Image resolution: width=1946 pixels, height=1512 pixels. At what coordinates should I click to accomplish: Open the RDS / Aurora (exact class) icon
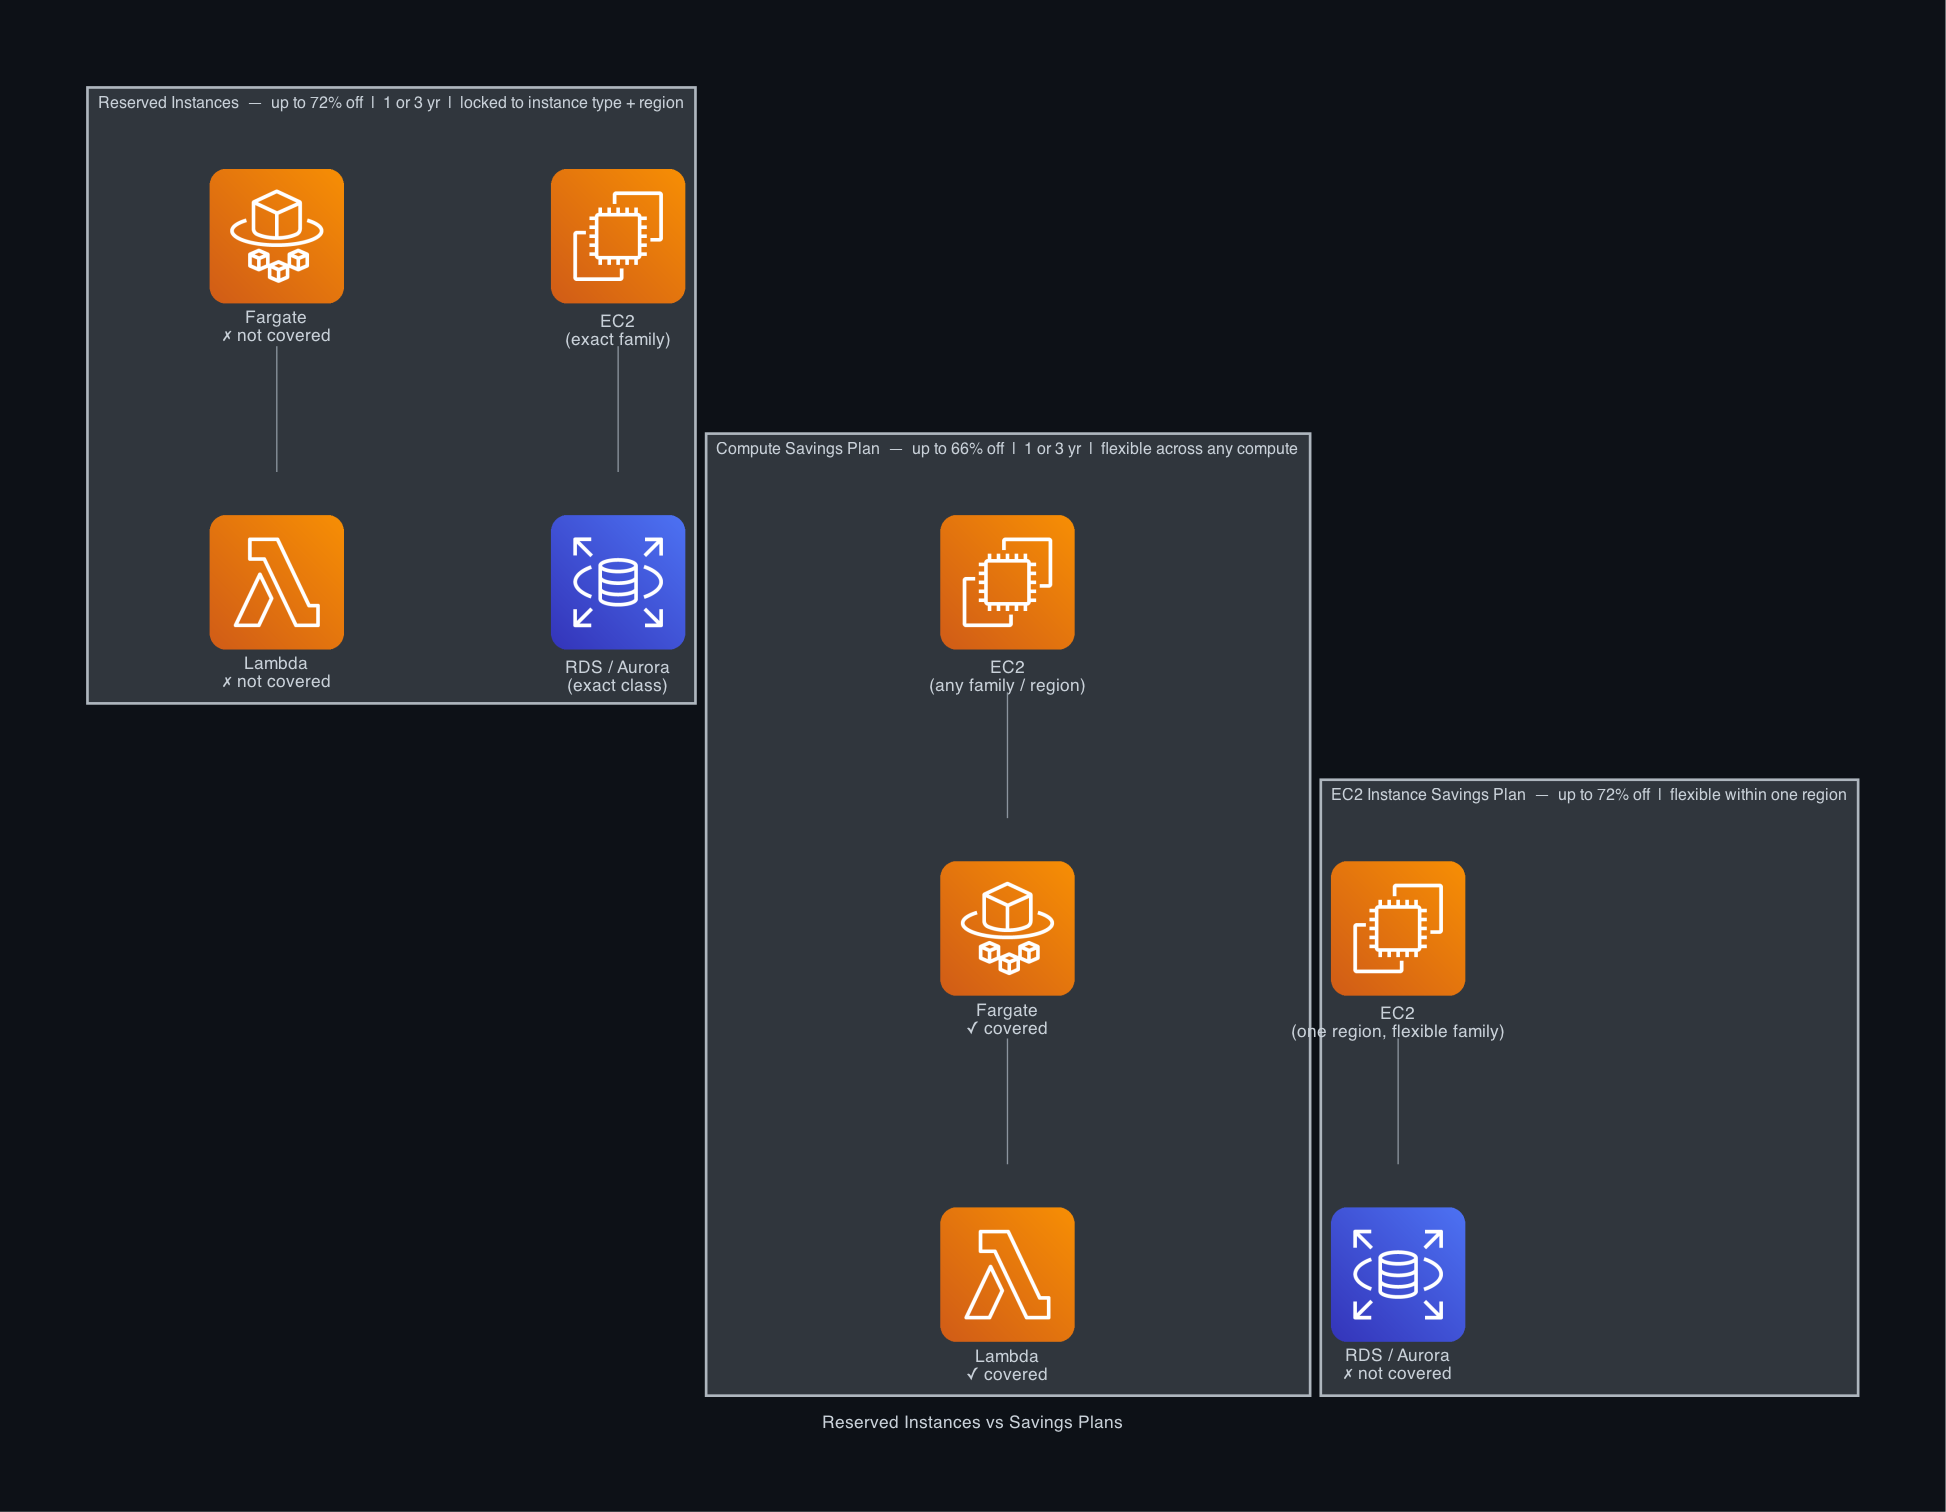pos(617,582)
